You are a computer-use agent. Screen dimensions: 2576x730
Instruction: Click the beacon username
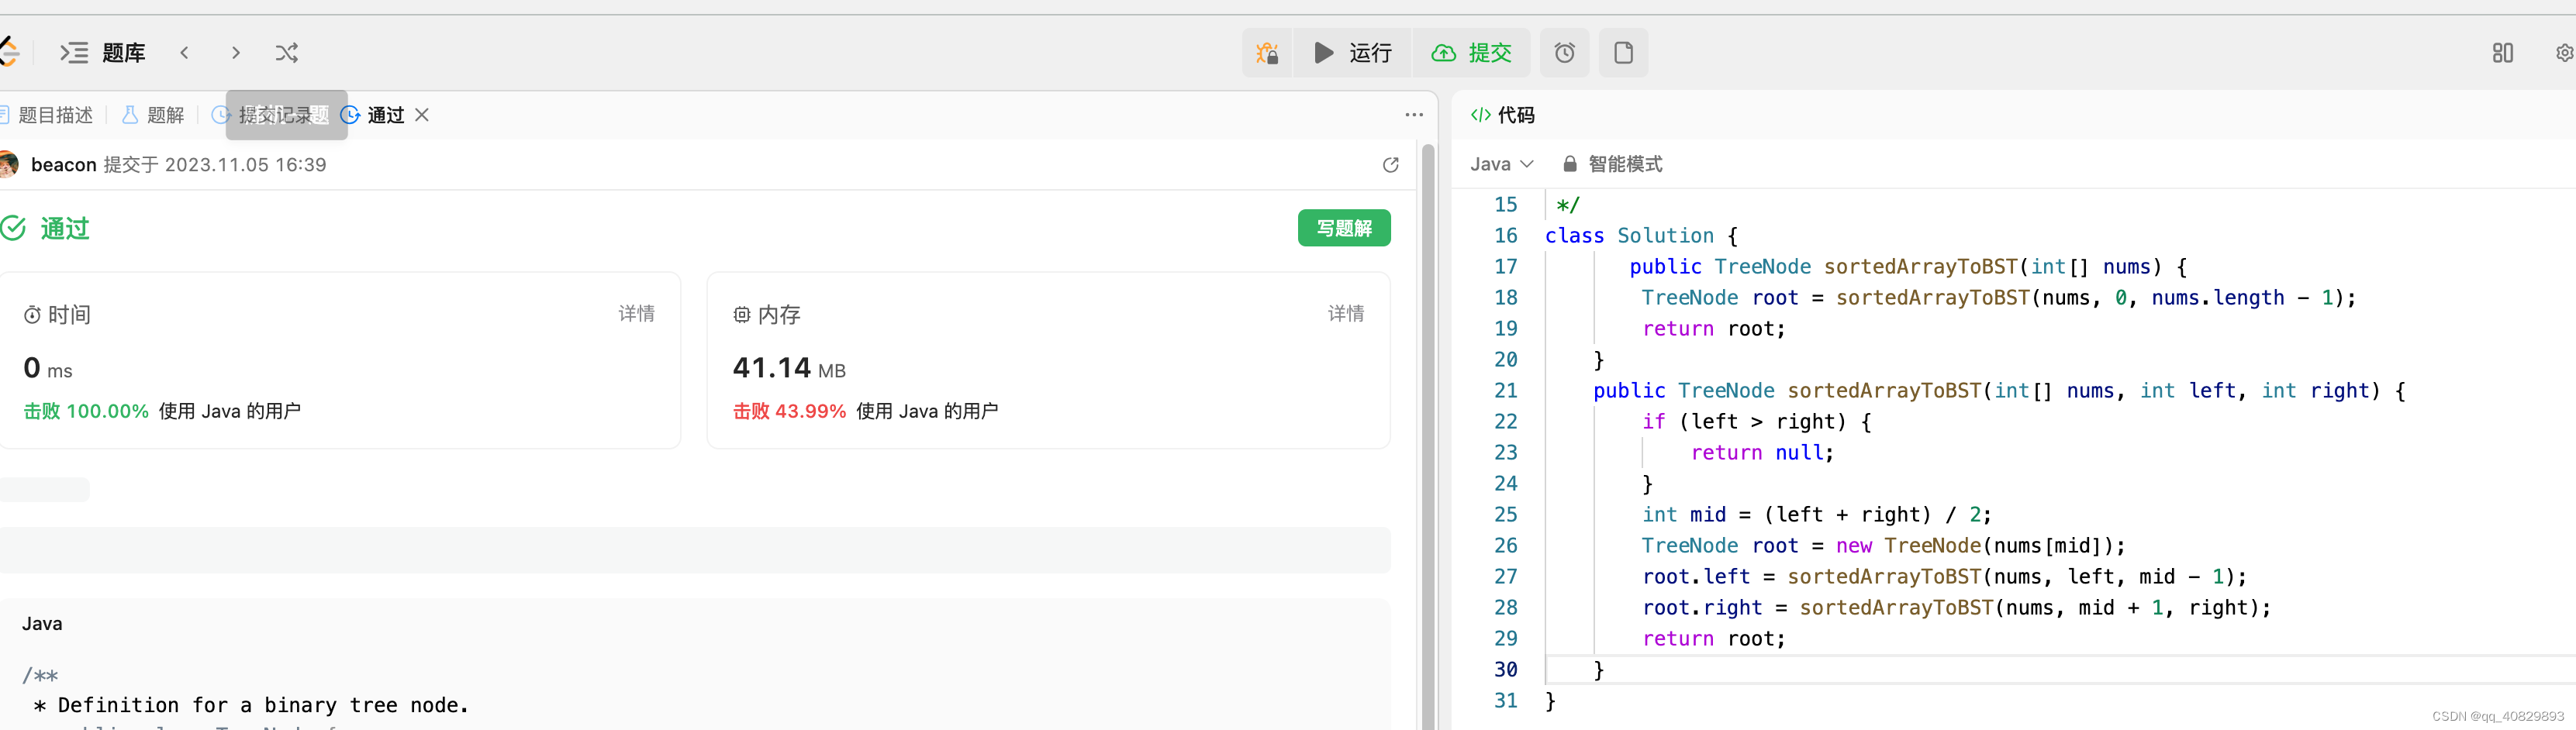click(64, 164)
